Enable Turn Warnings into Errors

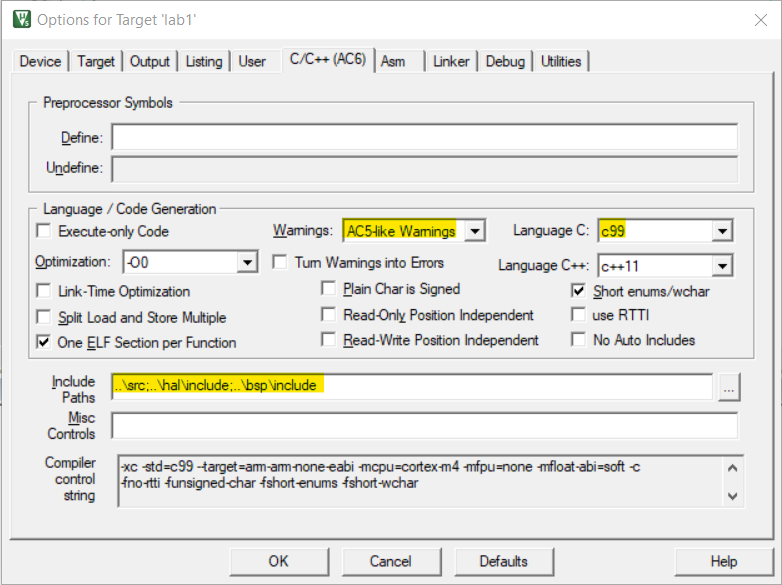(281, 263)
